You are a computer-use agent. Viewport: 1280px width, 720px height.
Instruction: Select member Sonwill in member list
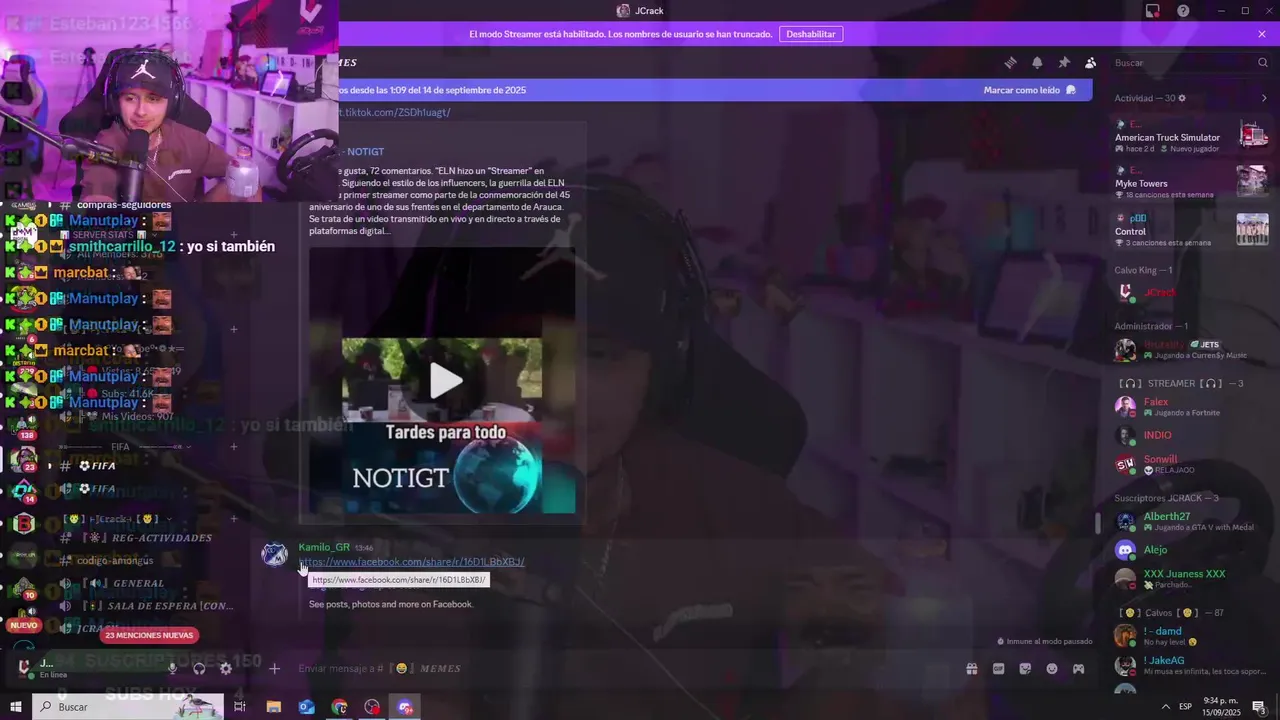point(1192,464)
